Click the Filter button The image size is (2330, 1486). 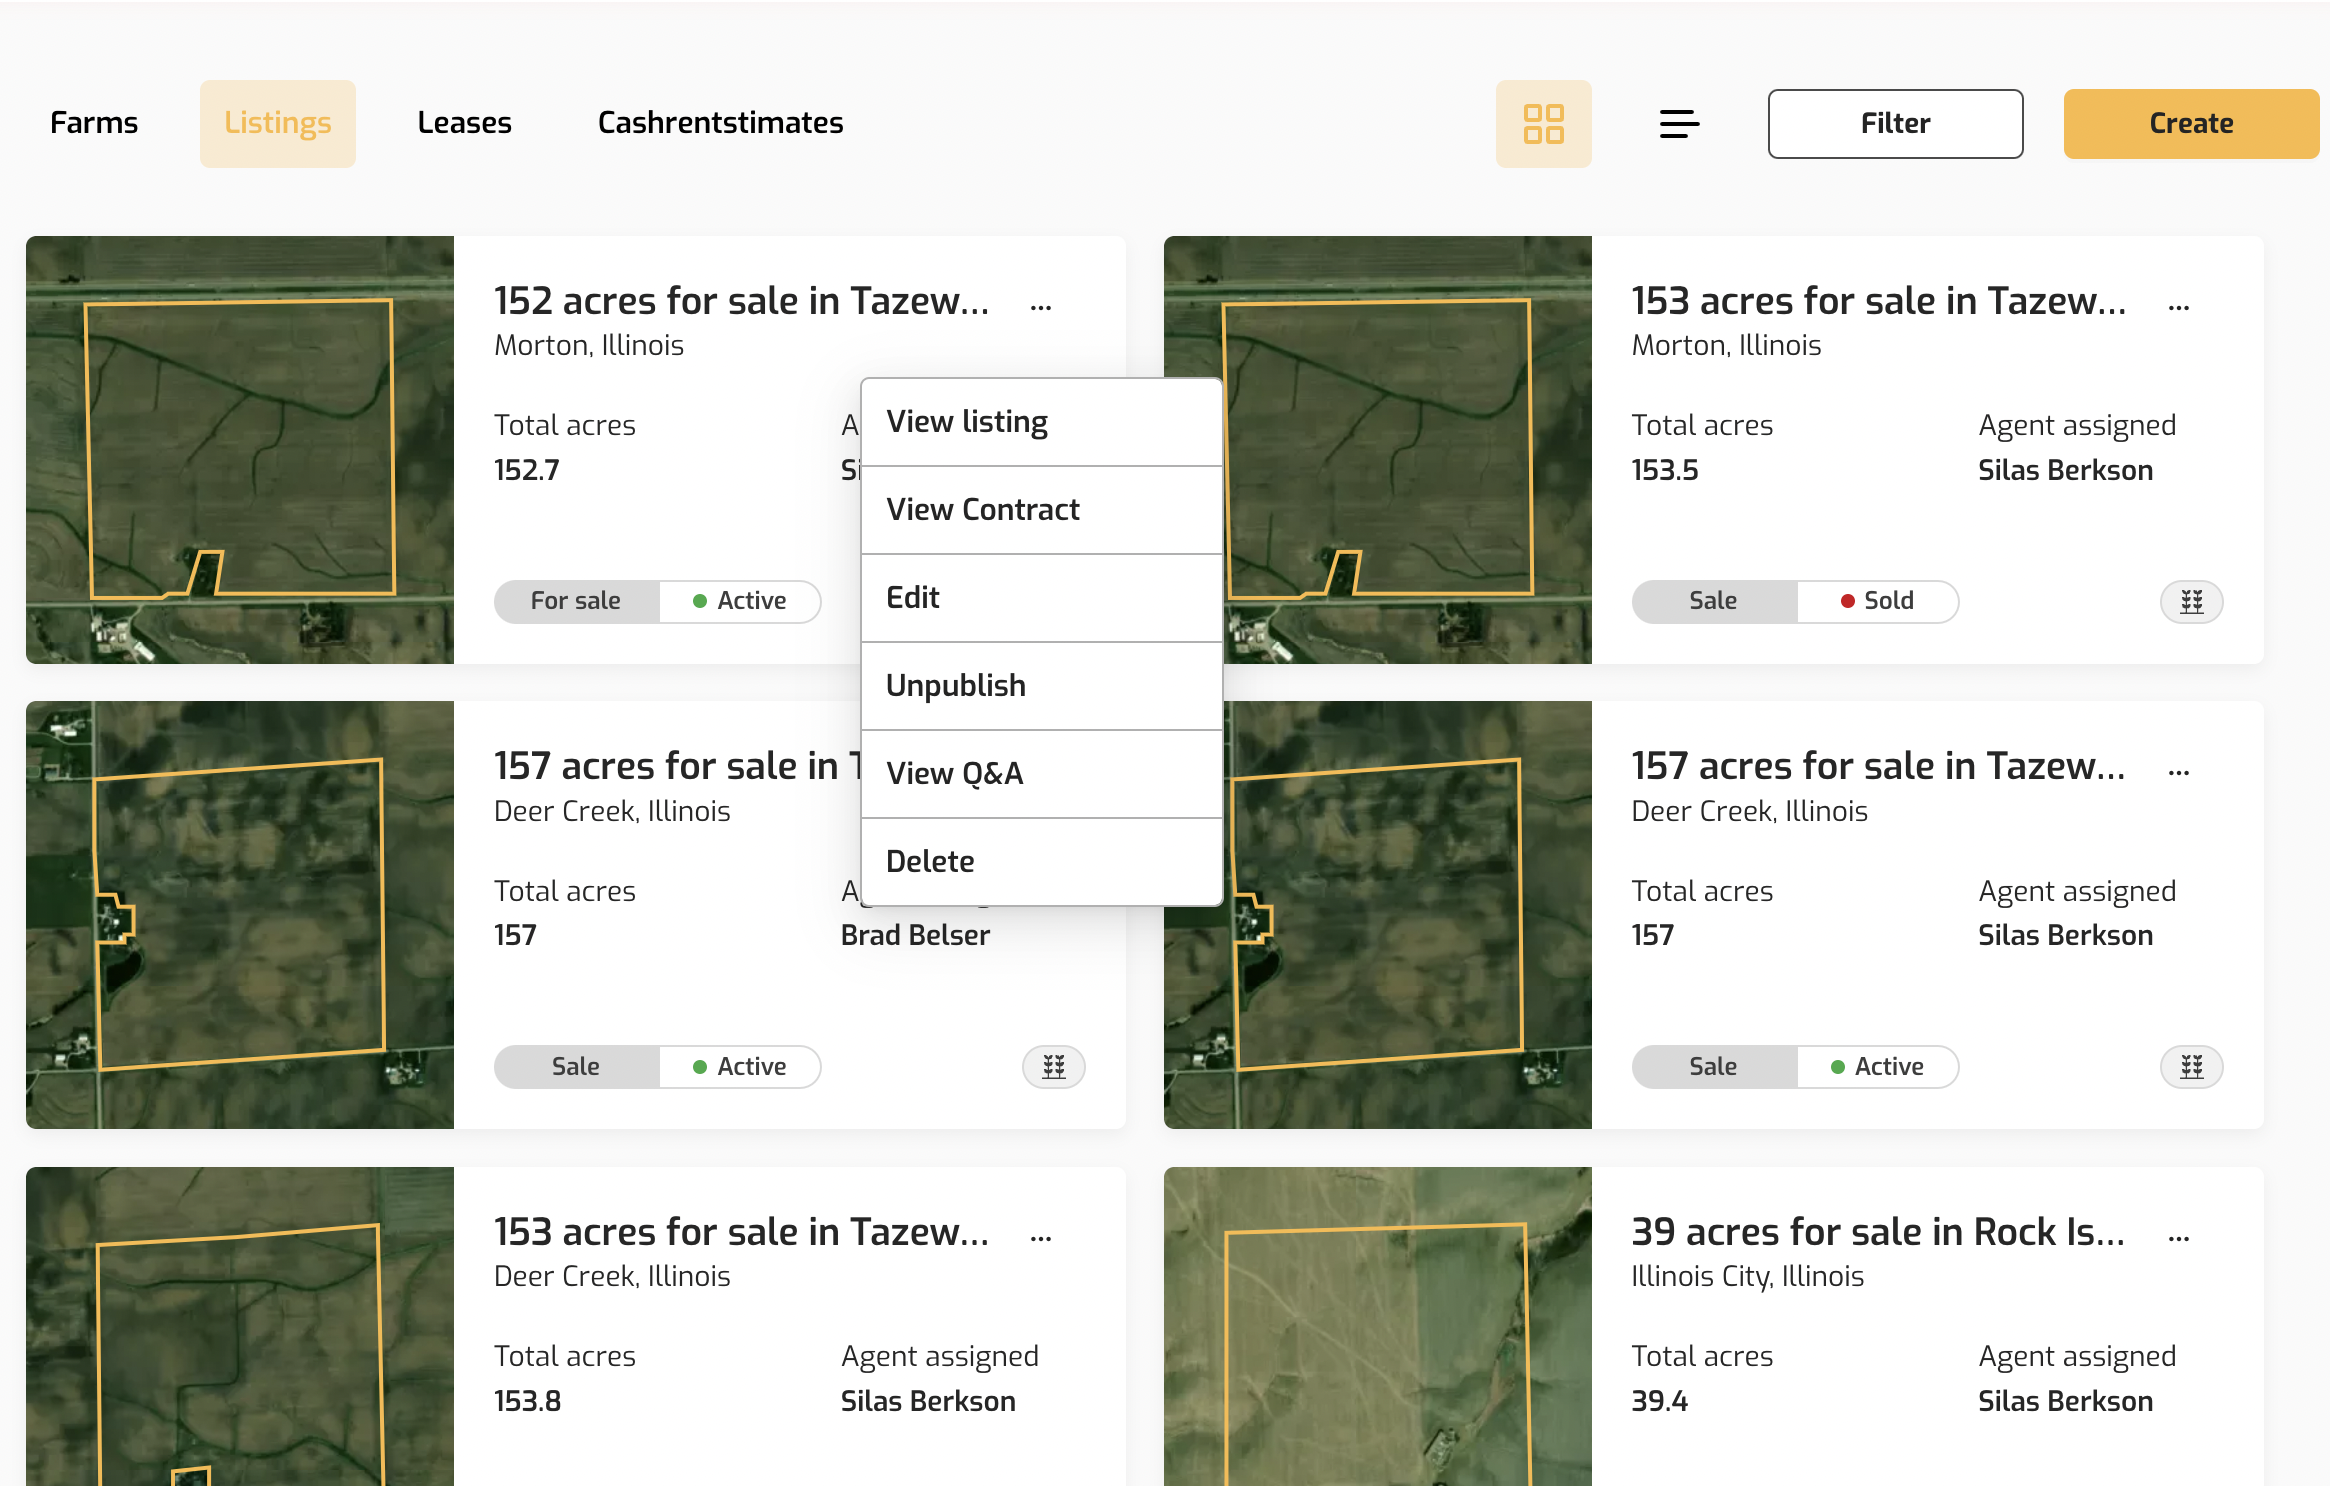coord(1895,124)
